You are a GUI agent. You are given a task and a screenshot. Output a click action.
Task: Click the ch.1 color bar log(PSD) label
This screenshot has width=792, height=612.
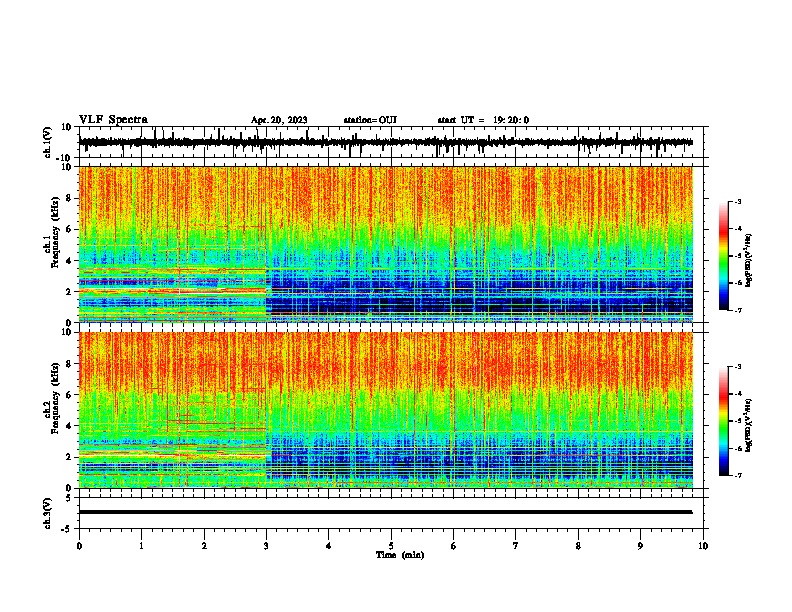[748, 260]
